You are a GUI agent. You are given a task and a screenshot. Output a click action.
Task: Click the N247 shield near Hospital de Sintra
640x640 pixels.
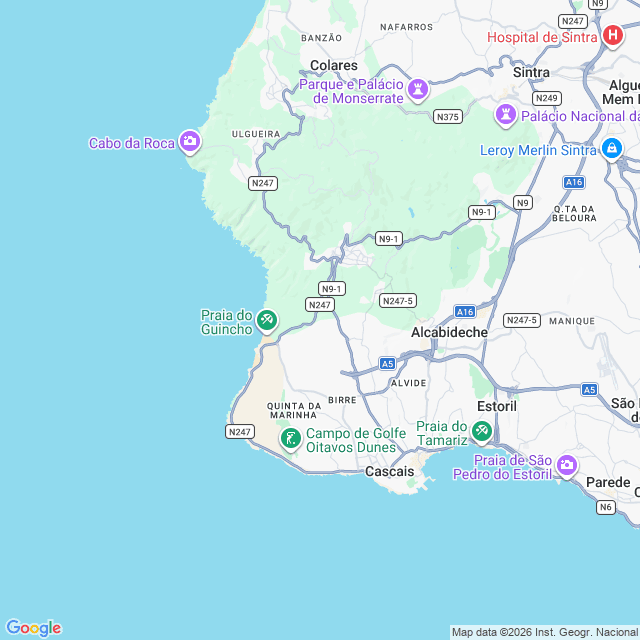573,21
